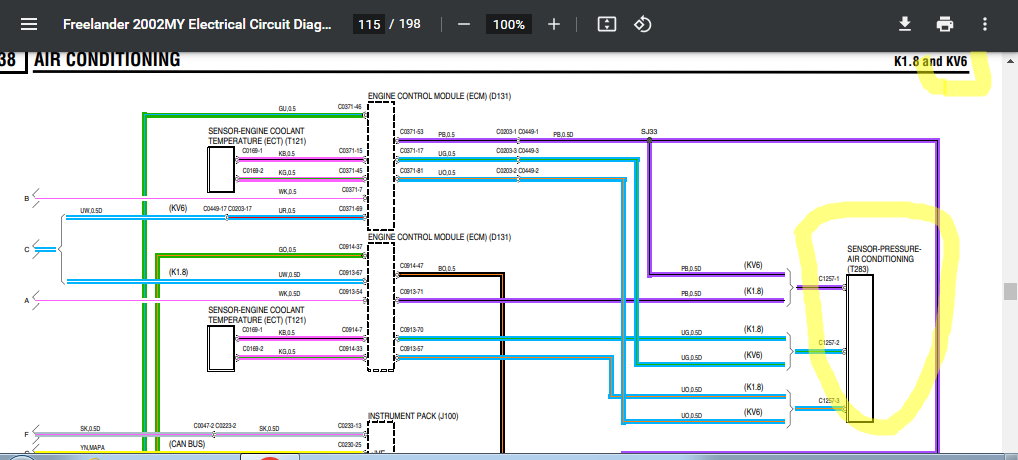Open the sidebar hamburger menu

[x=29, y=25]
